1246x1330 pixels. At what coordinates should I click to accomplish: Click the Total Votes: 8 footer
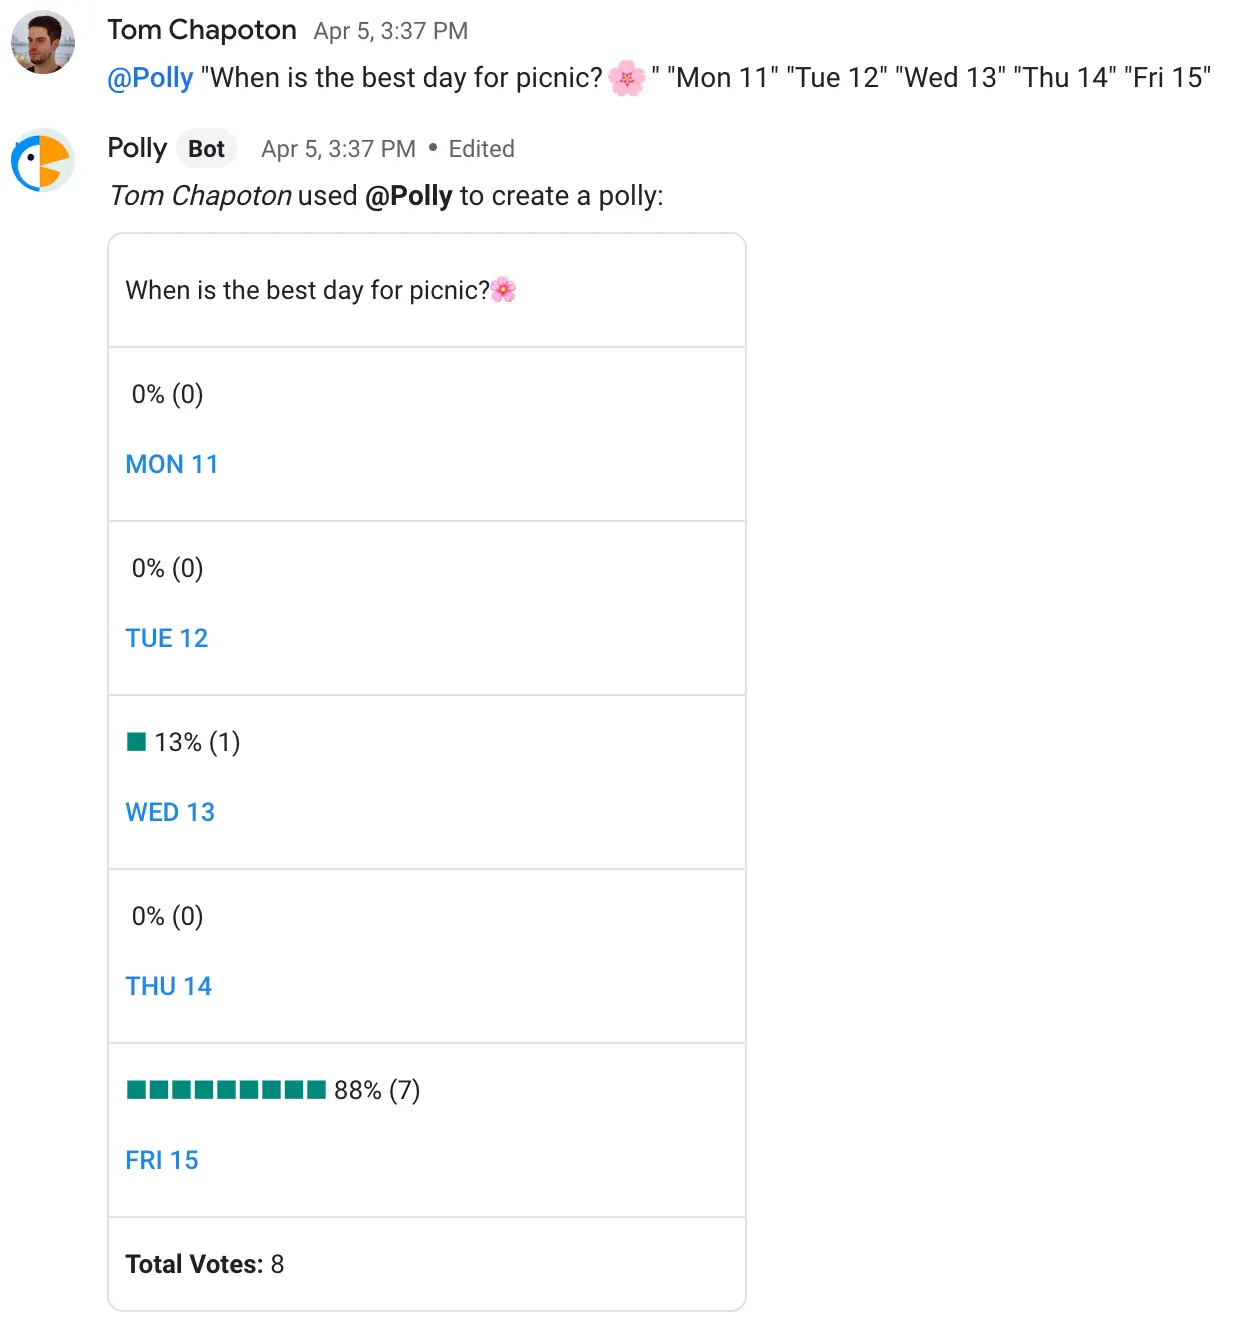coord(205,1264)
